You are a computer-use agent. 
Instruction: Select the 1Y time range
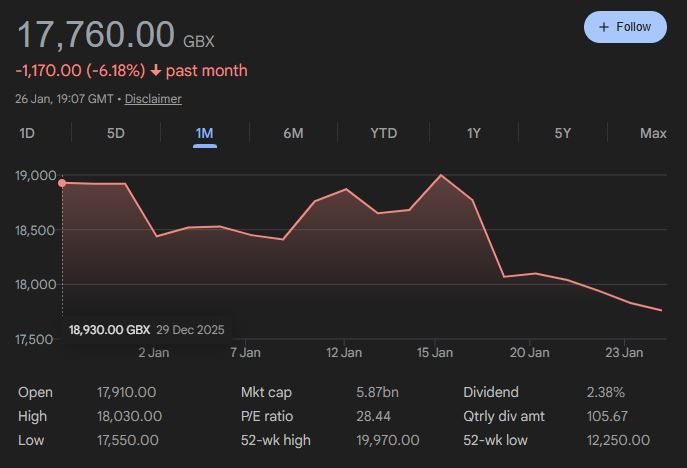tap(474, 133)
